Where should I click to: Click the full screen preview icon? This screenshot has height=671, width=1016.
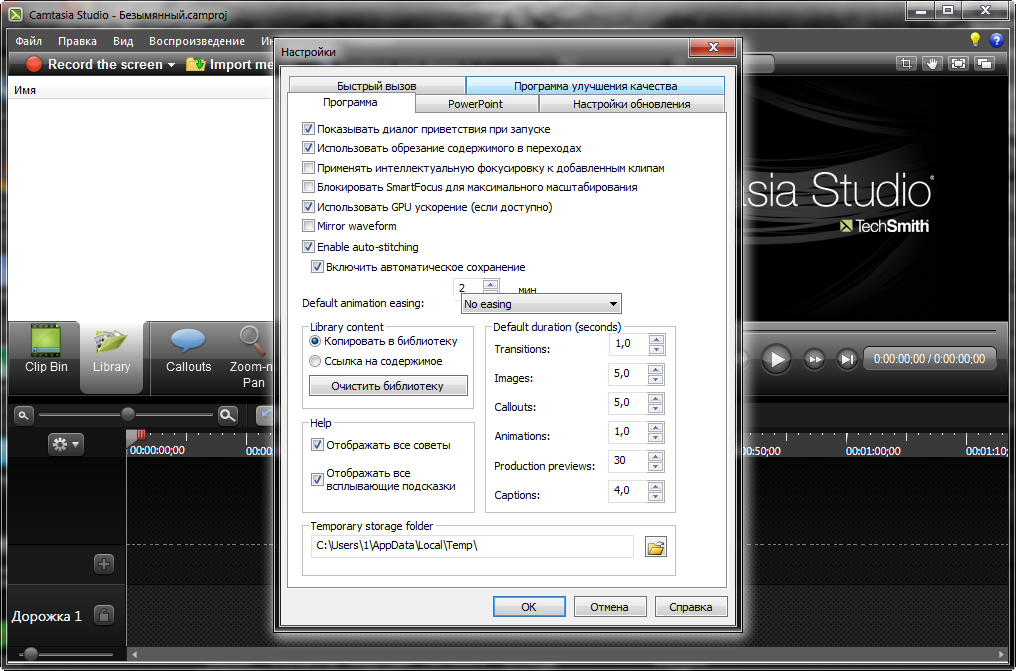point(958,63)
